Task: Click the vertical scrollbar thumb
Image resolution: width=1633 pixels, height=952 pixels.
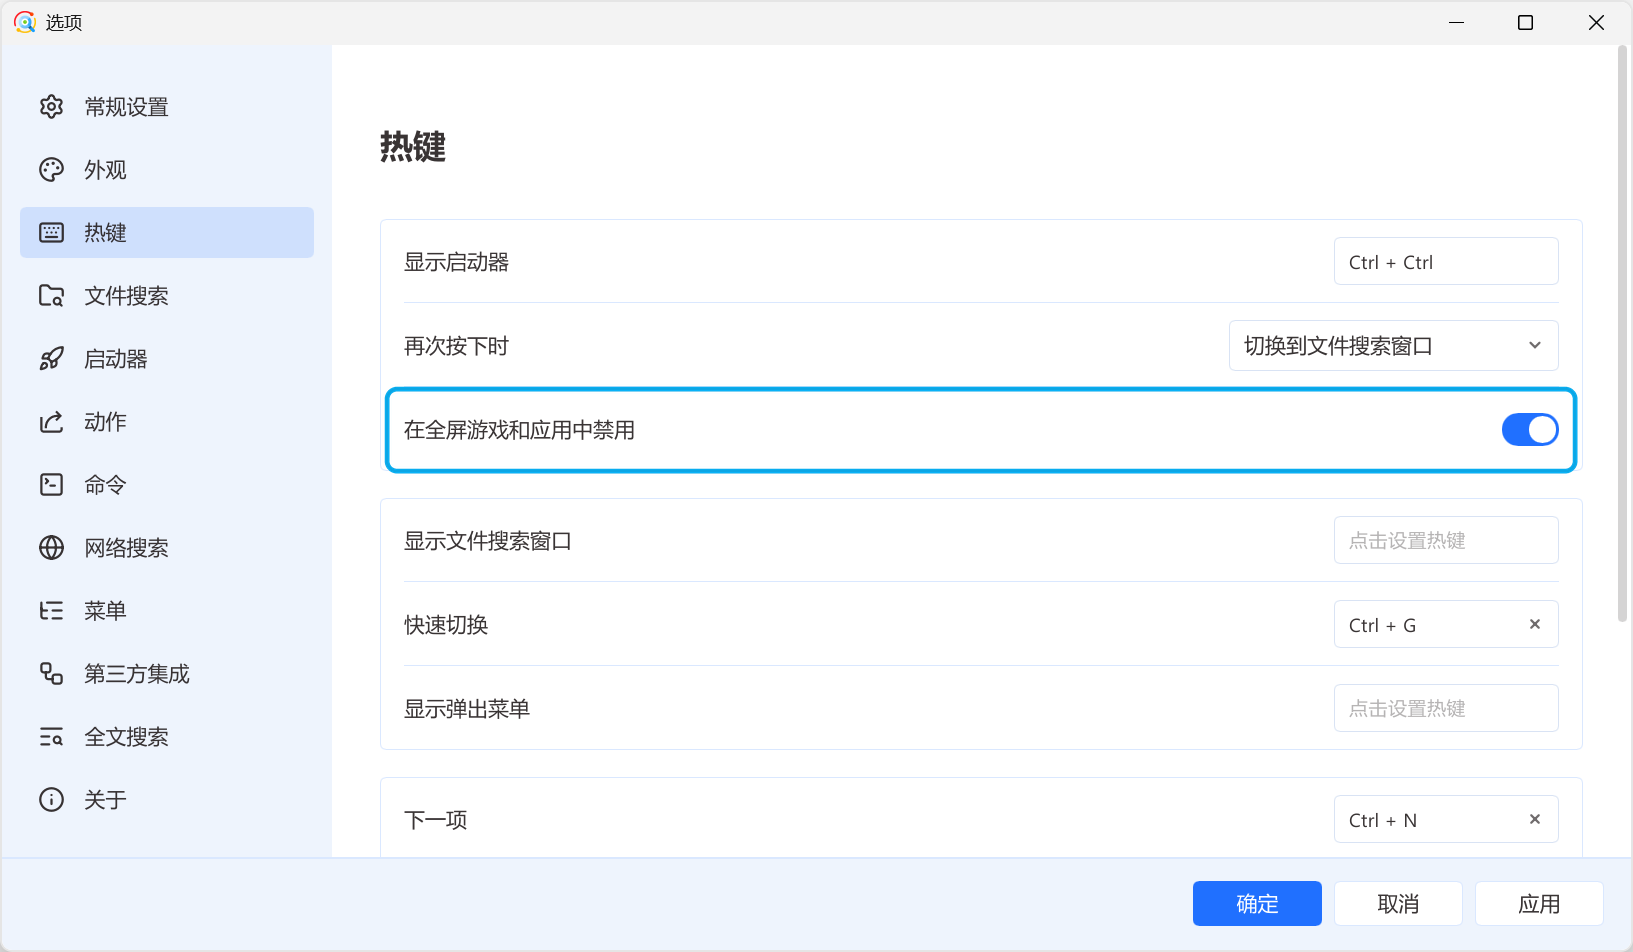Action: click(x=1622, y=335)
